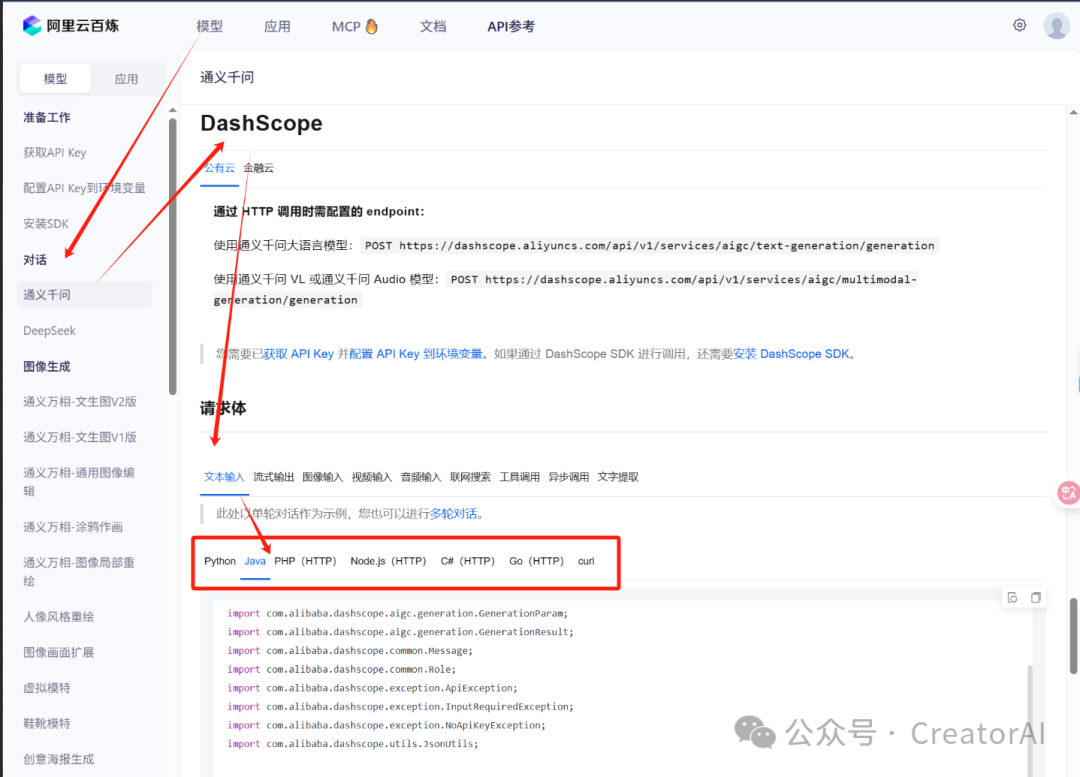Open the API参考 top navigation item
1080x777 pixels.
point(510,26)
